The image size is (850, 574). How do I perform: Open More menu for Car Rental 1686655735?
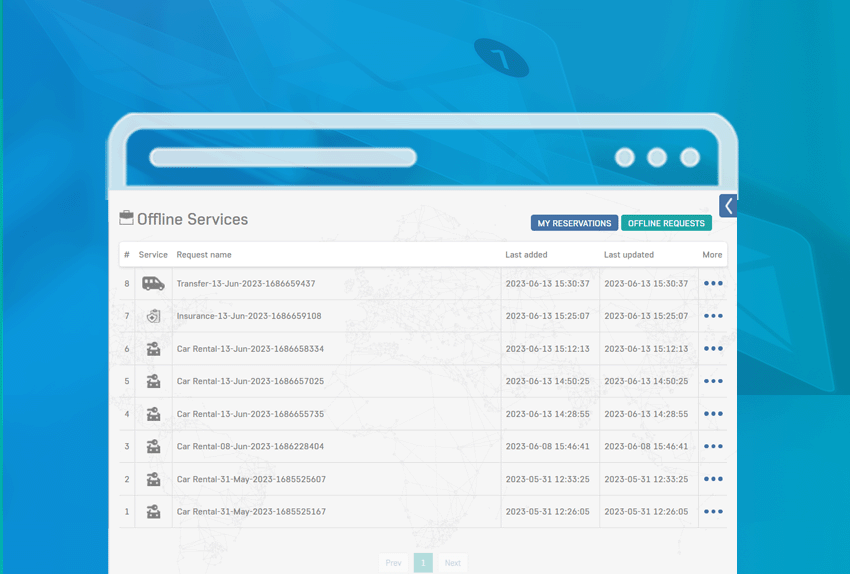713,414
